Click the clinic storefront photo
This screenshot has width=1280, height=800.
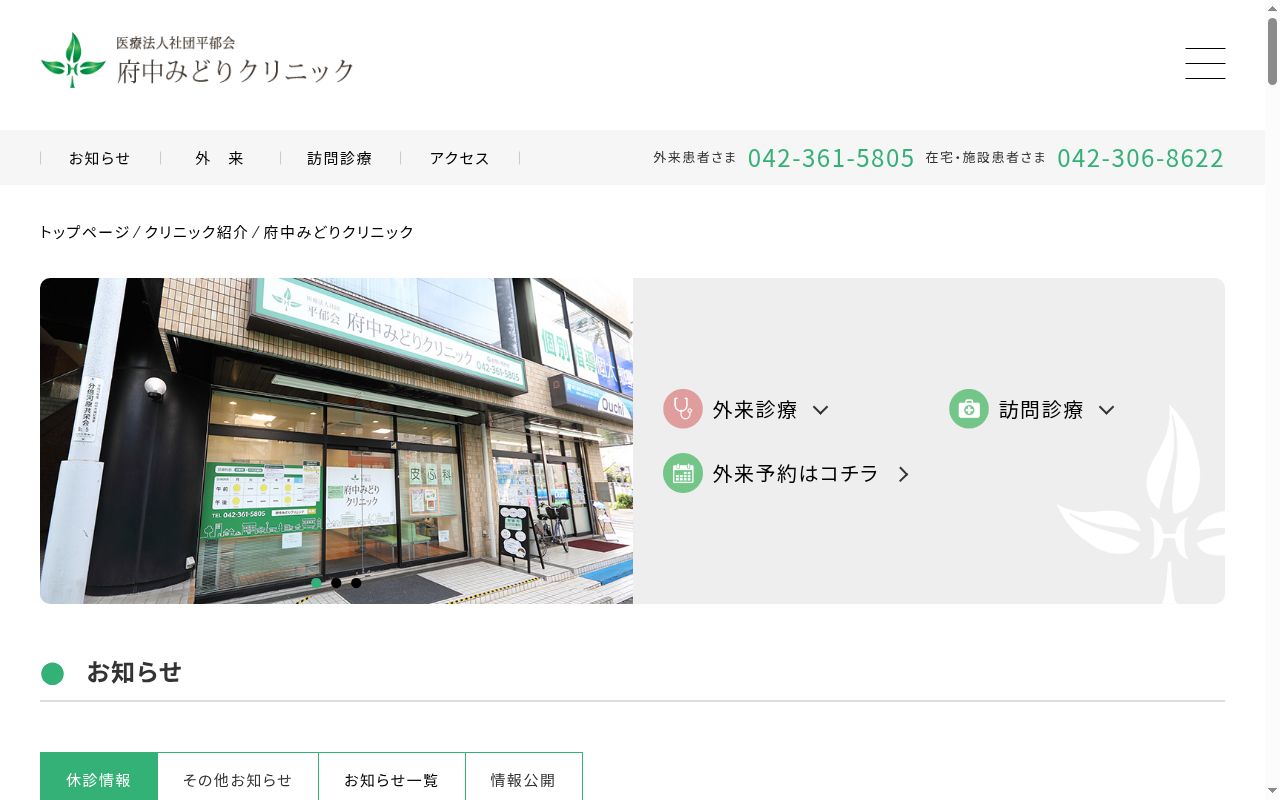336,441
